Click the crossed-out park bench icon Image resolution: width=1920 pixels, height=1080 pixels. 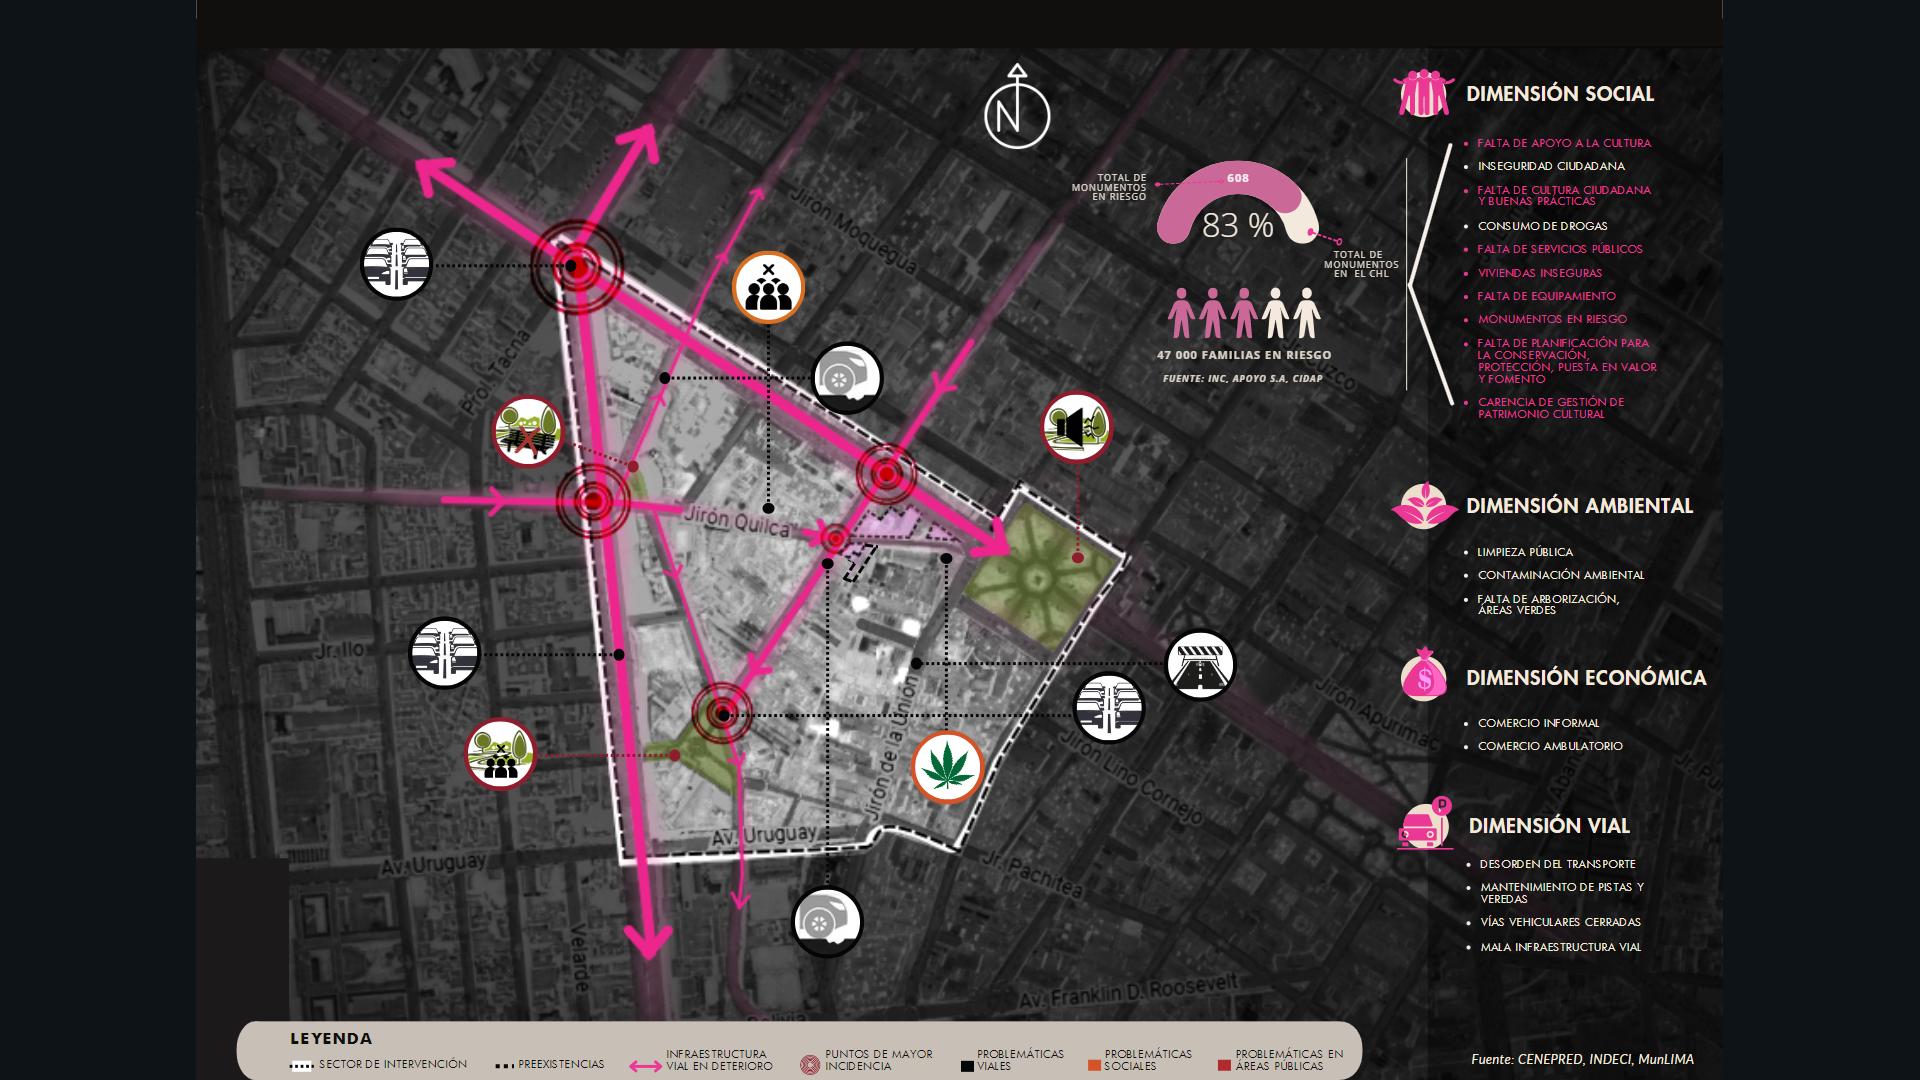pos(528,432)
